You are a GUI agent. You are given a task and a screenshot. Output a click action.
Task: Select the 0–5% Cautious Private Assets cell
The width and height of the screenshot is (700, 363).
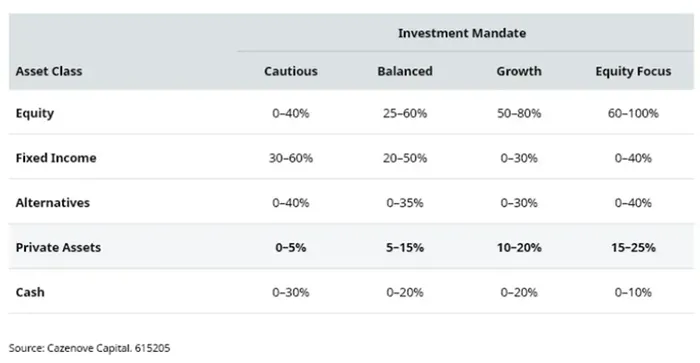[x=291, y=247]
